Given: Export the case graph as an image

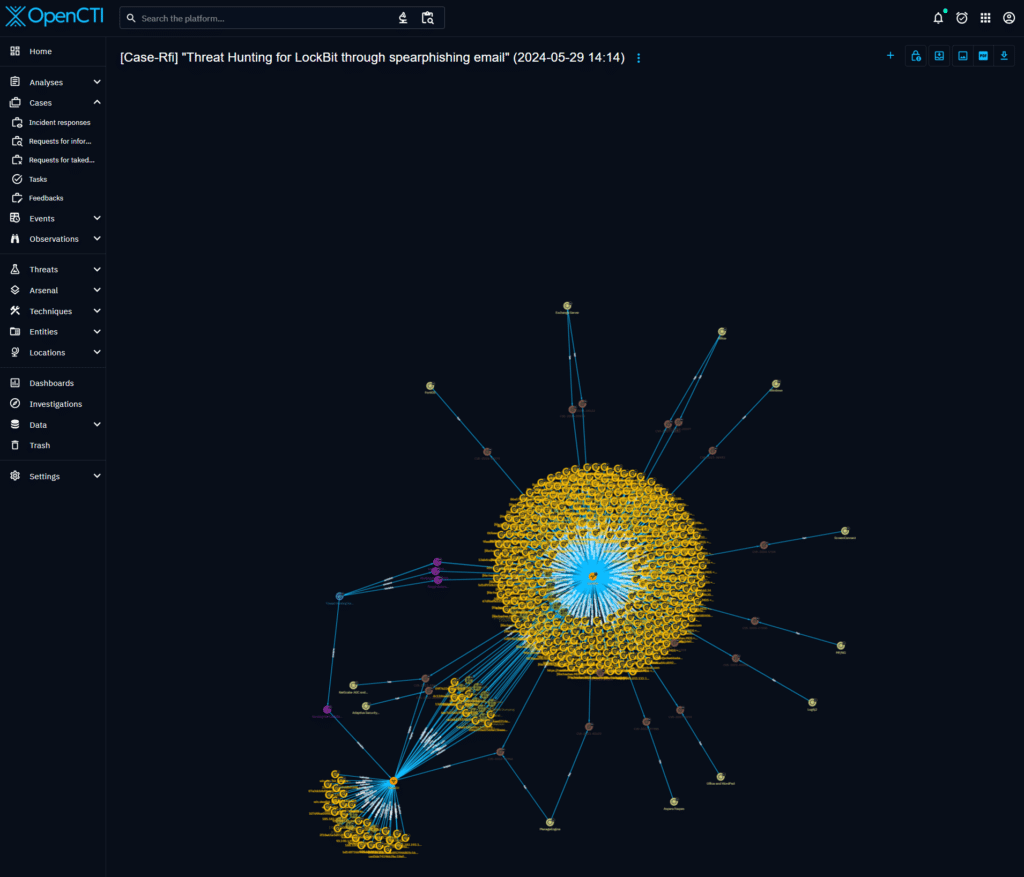Looking at the screenshot, I should tap(962, 55).
